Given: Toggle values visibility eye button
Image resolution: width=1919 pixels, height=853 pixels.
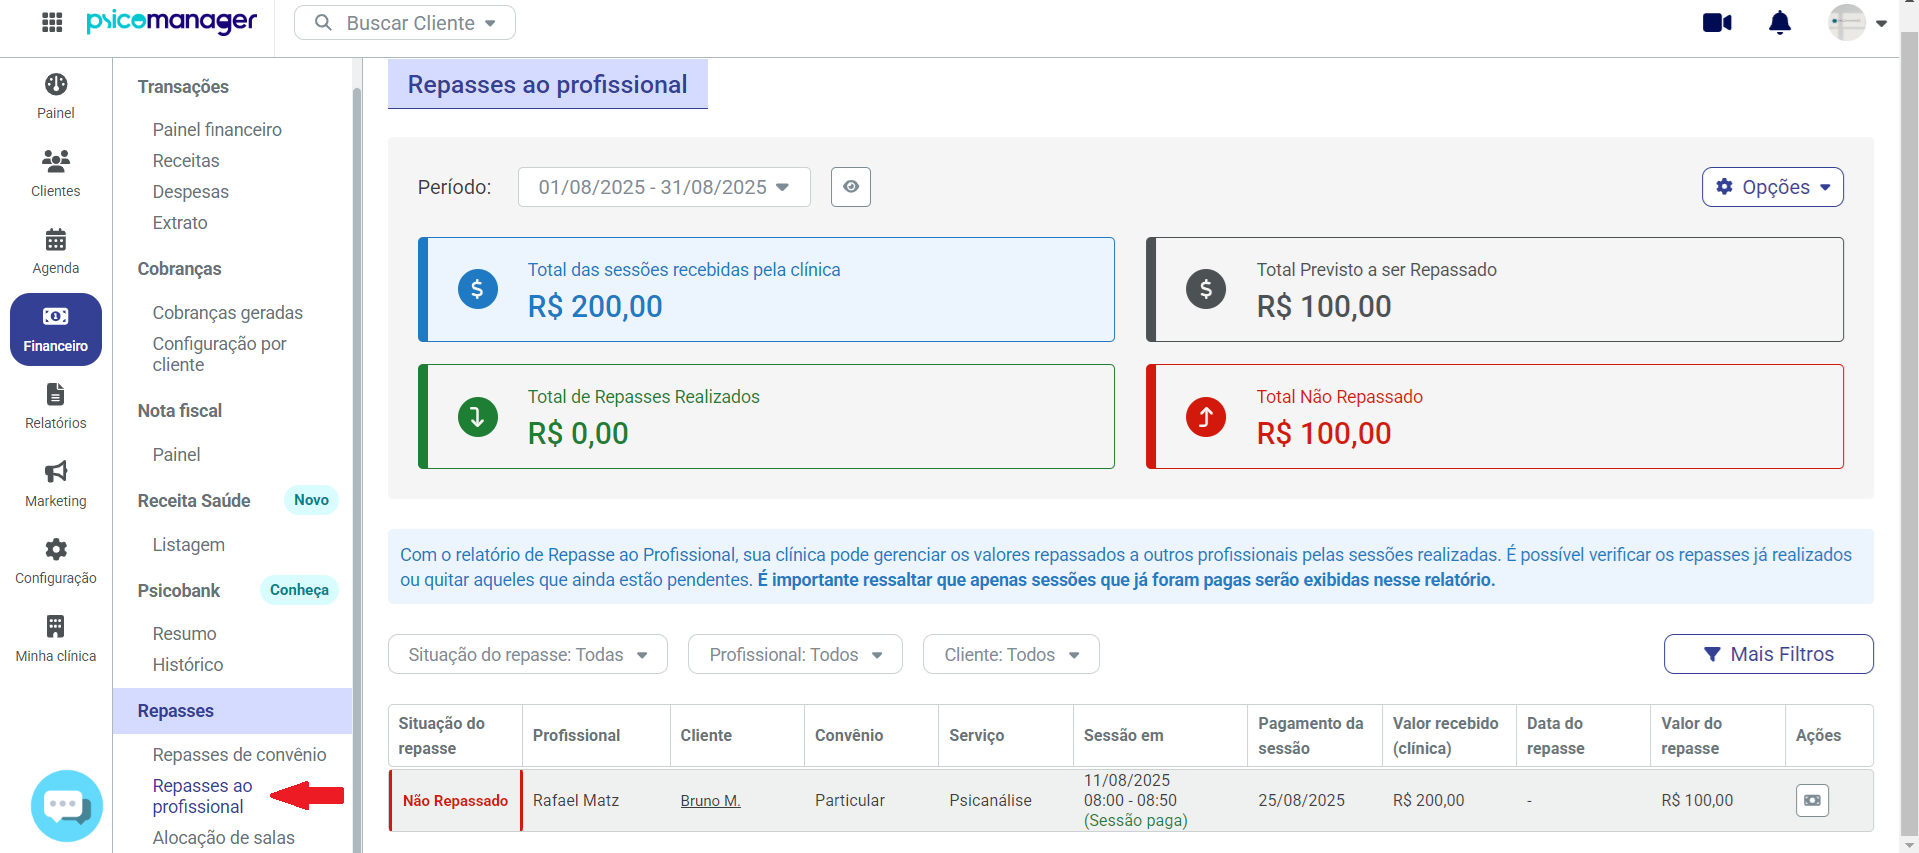Looking at the screenshot, I should click(851, 187).
